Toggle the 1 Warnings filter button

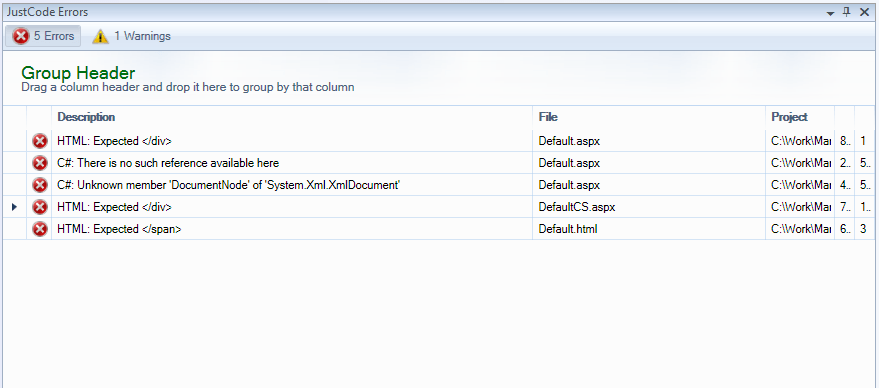point(132,36)
